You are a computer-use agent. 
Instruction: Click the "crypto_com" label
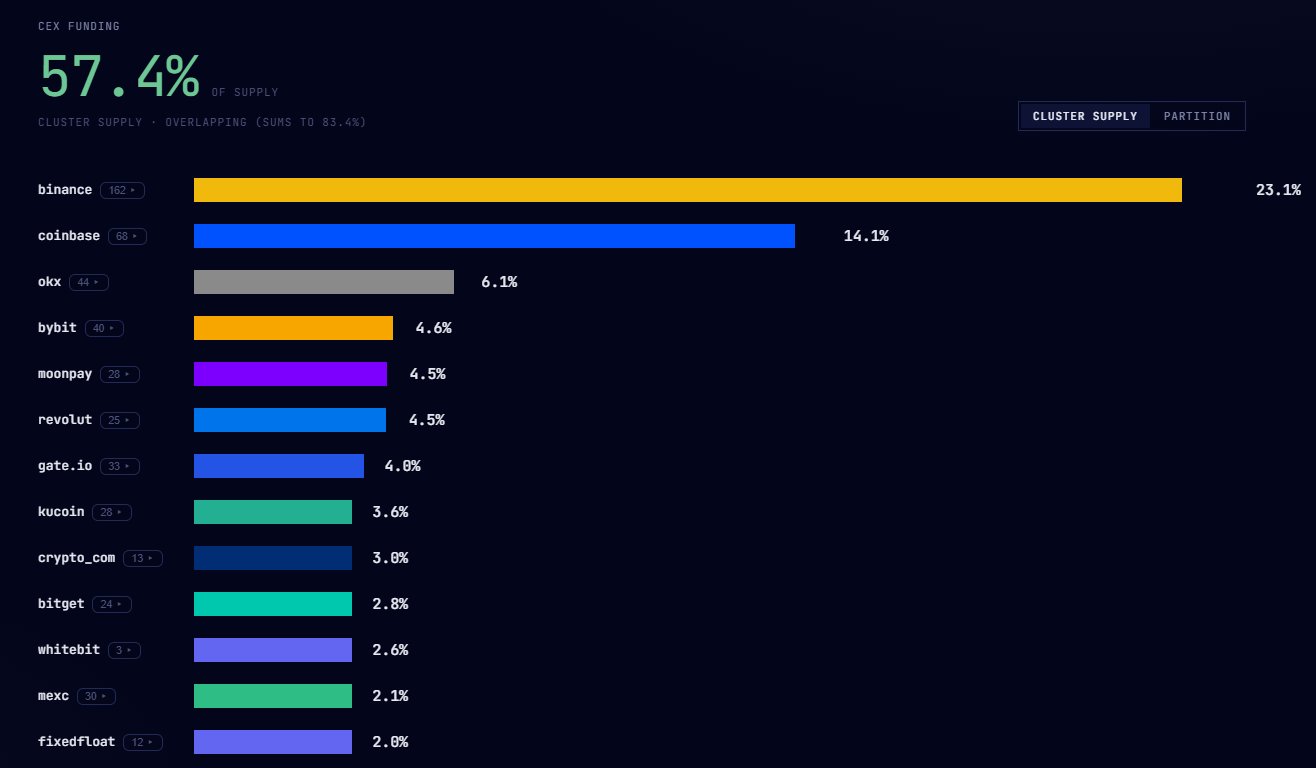[x=77, y=558]
